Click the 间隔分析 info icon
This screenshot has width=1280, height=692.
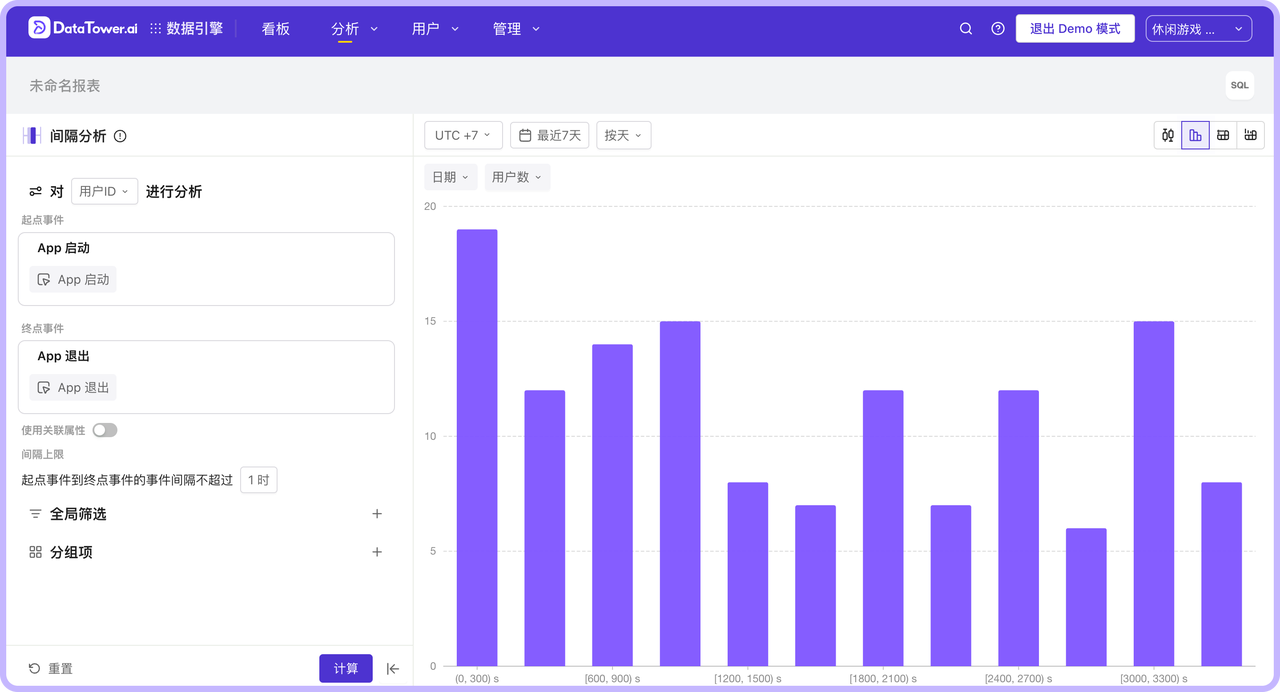pyautogui.click(x=120, y=137)
